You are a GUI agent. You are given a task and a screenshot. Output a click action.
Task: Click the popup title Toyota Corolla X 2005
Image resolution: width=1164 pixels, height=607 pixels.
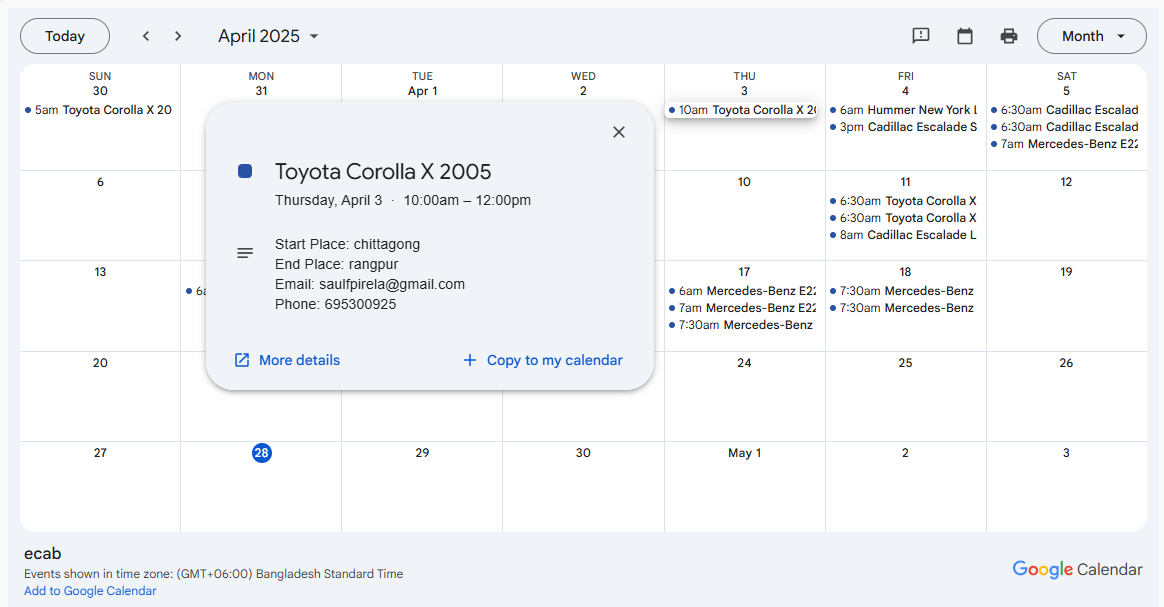click(x=383, y=171)
